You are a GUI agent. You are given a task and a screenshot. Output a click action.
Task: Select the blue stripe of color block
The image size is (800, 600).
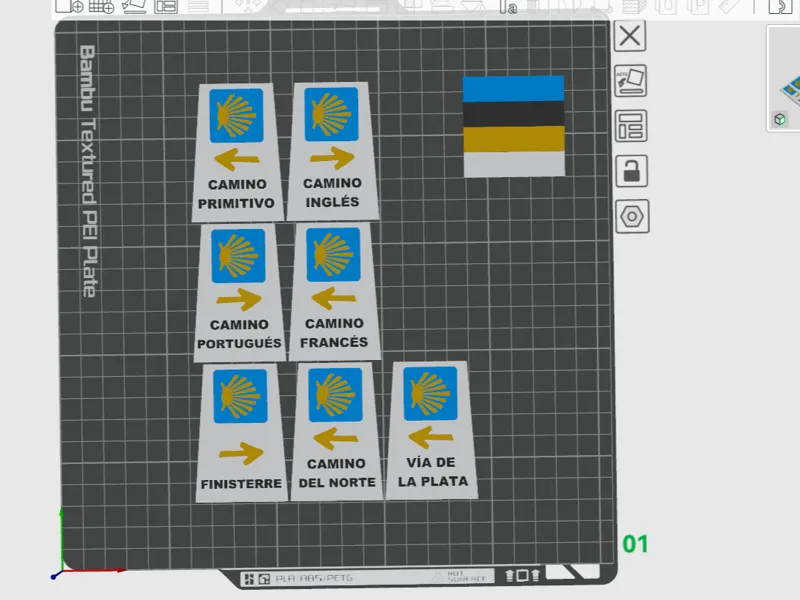click(x=513, y=89)
